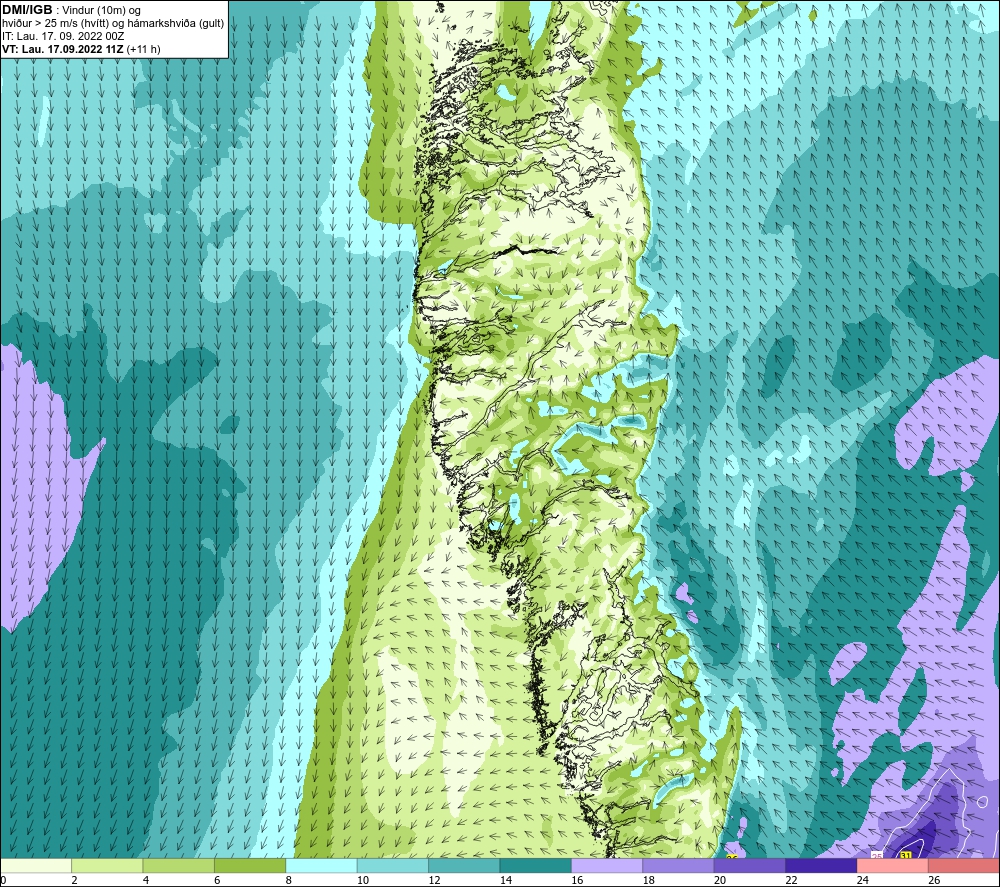Screen dimensions: 1000x887
Task: Click the 16–18 m/s lavender legend swatch
Action: [x=607, y=866]
